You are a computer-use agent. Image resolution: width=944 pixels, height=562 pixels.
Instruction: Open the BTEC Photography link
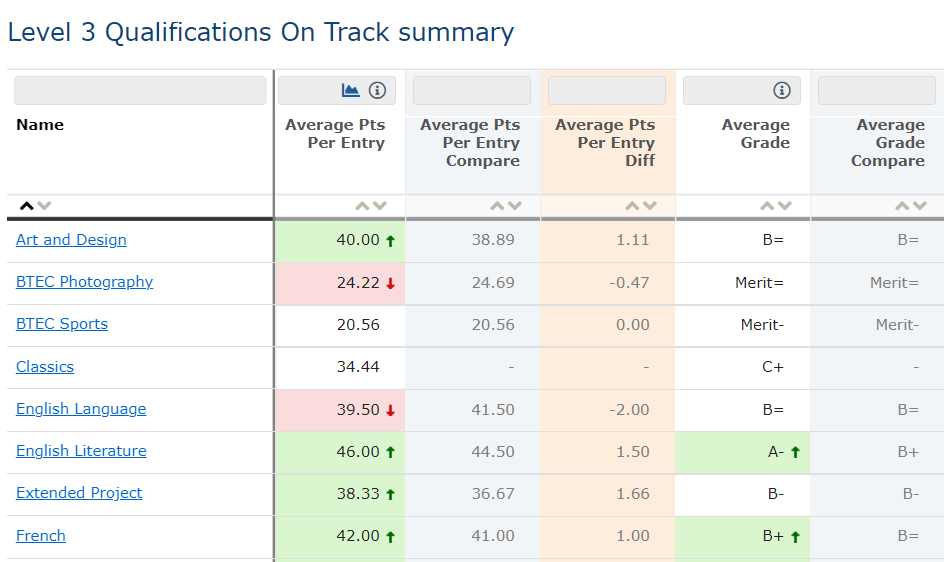(x=85, y=282)
